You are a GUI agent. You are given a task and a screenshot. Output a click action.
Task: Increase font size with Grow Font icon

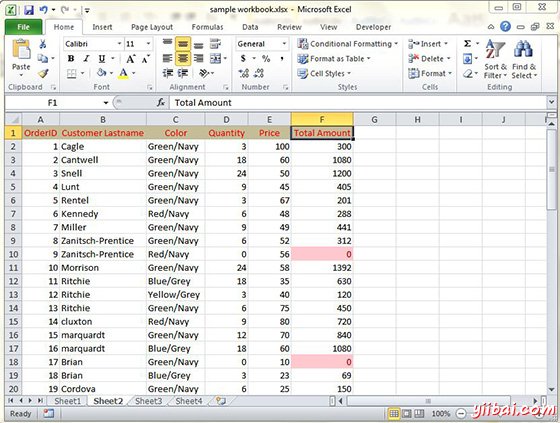[x=131, y=59]
